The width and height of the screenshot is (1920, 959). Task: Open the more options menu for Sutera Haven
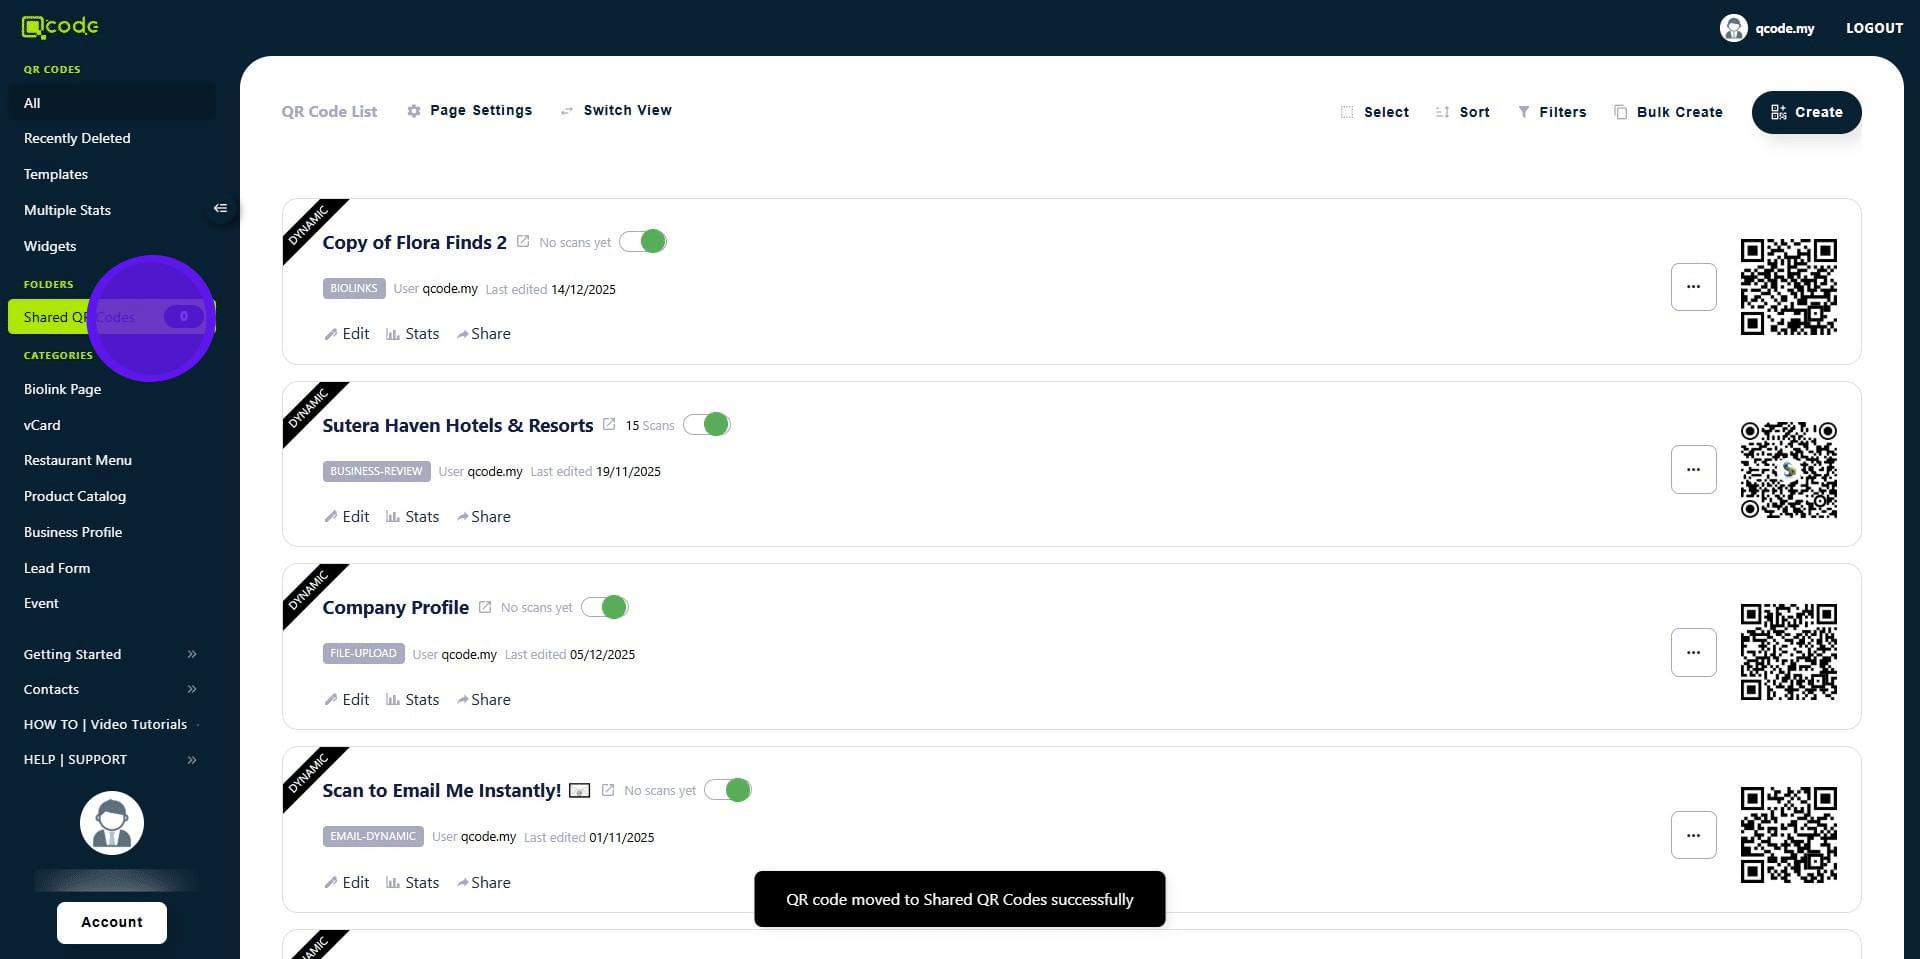point(1693,469)
